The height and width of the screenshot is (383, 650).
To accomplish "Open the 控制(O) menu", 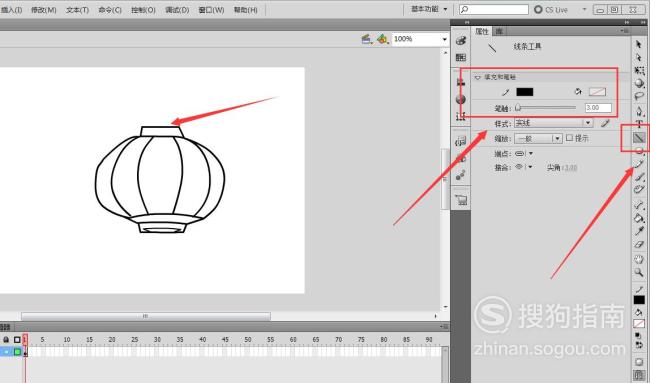I will tap(143, 10).
